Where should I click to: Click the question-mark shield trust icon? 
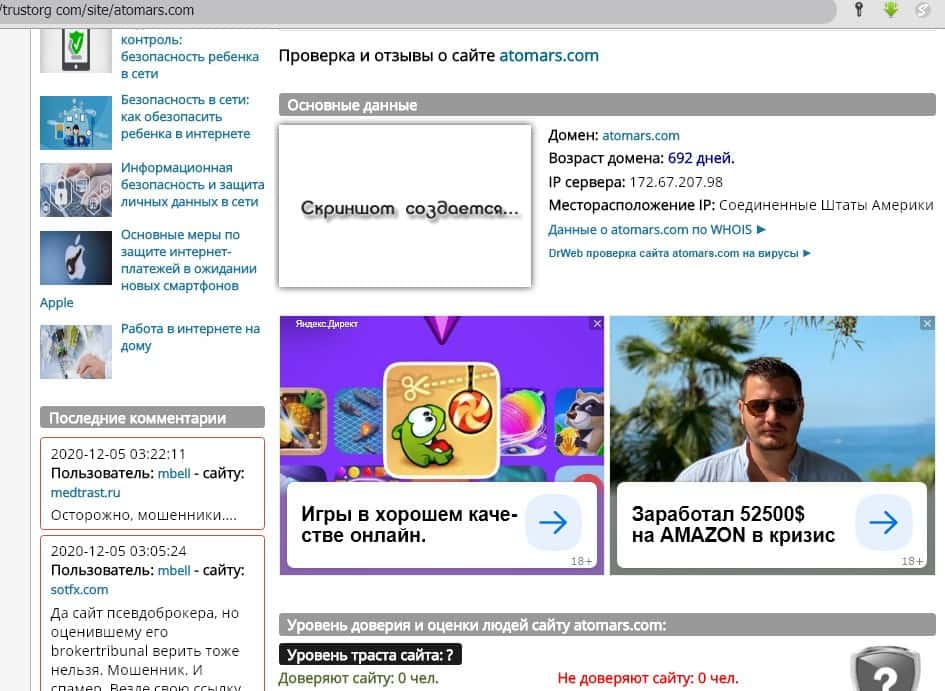tap(885, 669)
